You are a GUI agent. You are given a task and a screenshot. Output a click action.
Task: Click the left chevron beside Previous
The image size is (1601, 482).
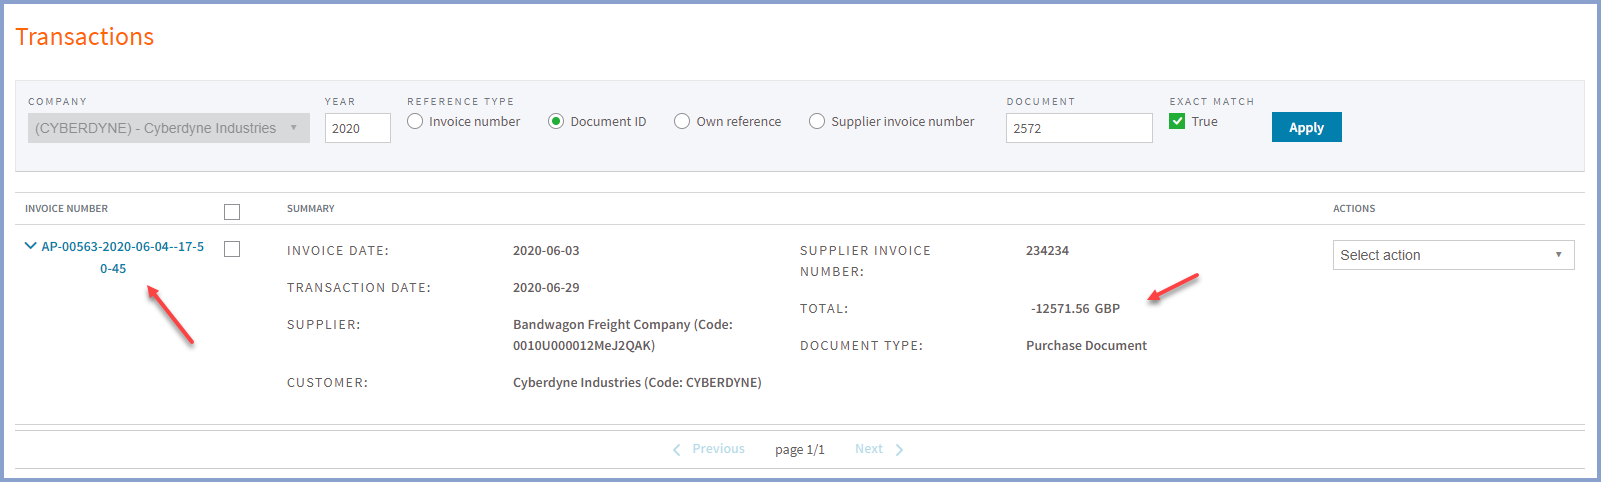click(677, 450)
